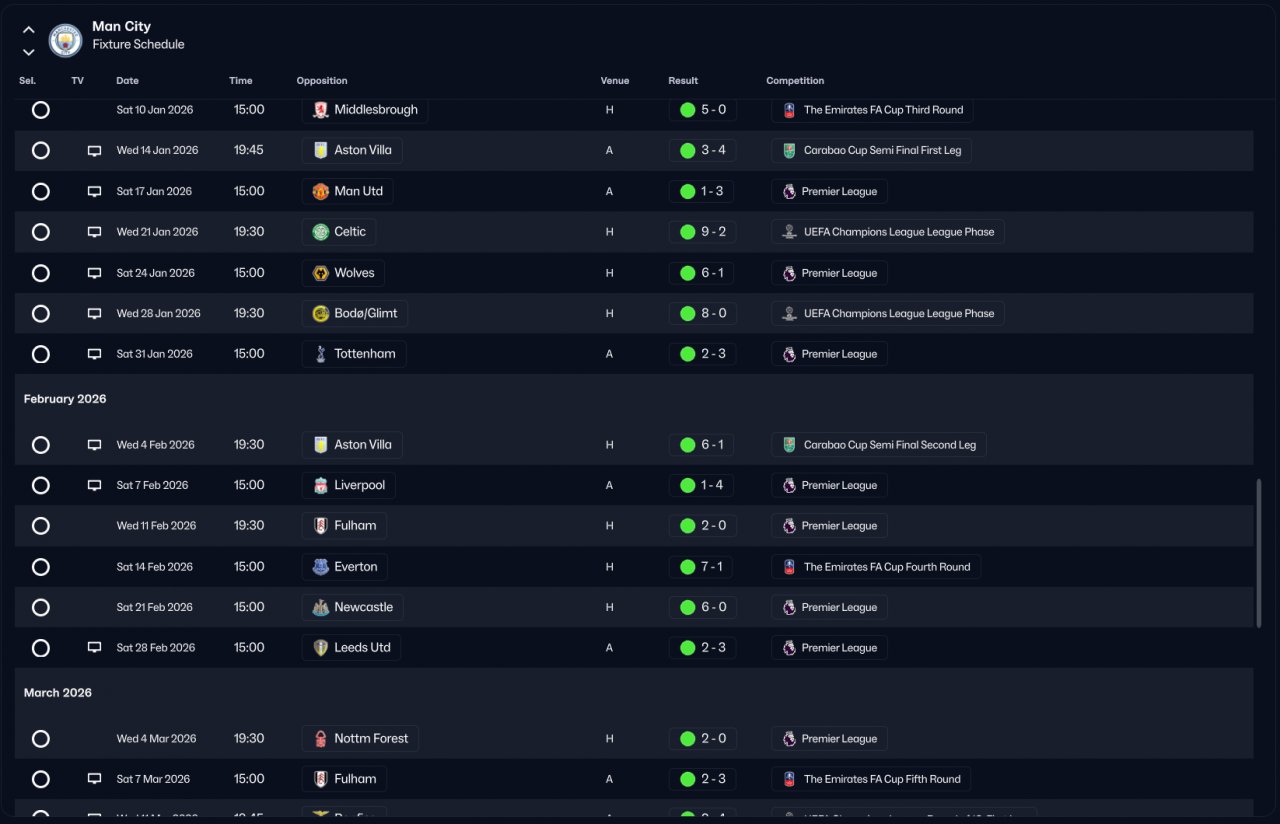Click the Leeds Utd club badge

320,648
